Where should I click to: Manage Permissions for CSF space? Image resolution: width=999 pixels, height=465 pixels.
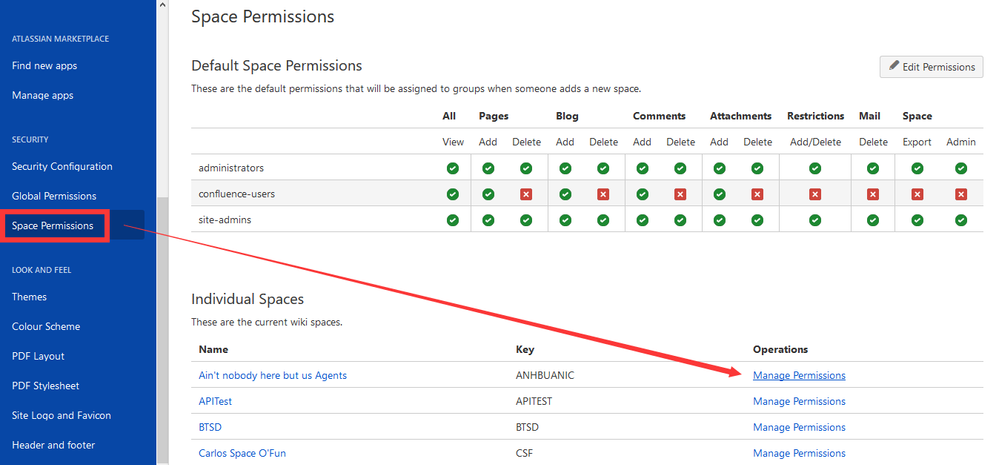(x=799, y=454)
